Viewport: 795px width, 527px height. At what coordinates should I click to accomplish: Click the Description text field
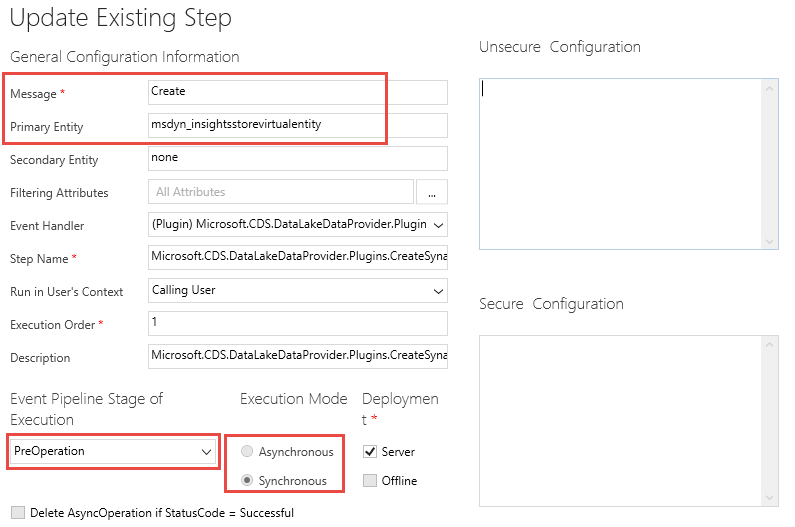point(297,356)
